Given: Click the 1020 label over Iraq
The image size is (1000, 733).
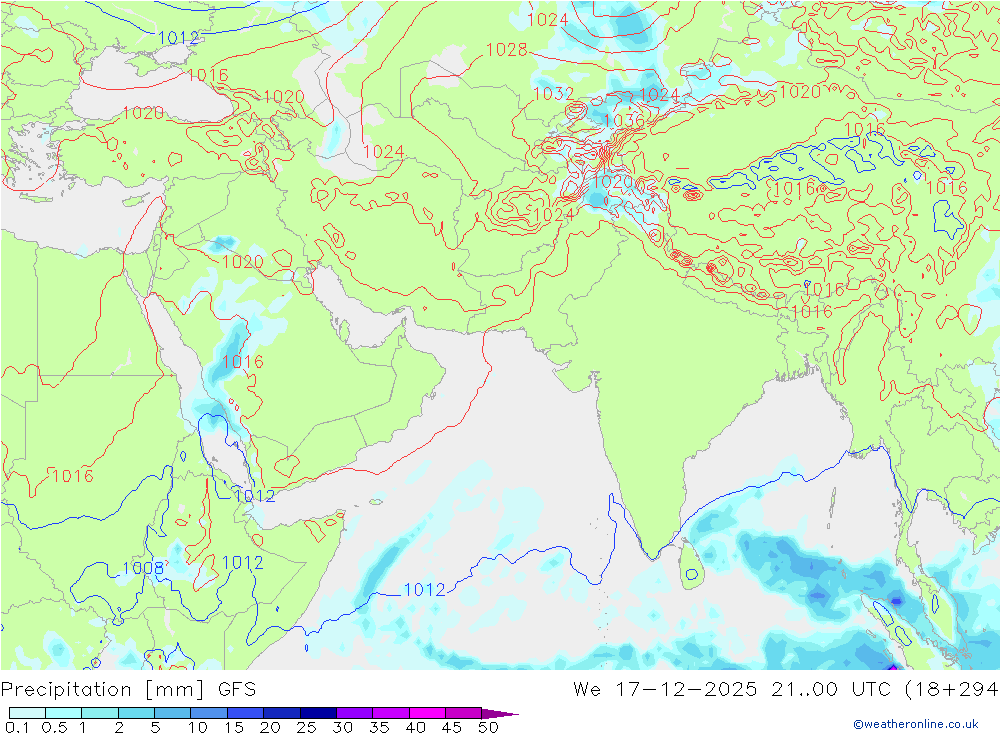Looking at the screenshot, I should click(243, 262).
